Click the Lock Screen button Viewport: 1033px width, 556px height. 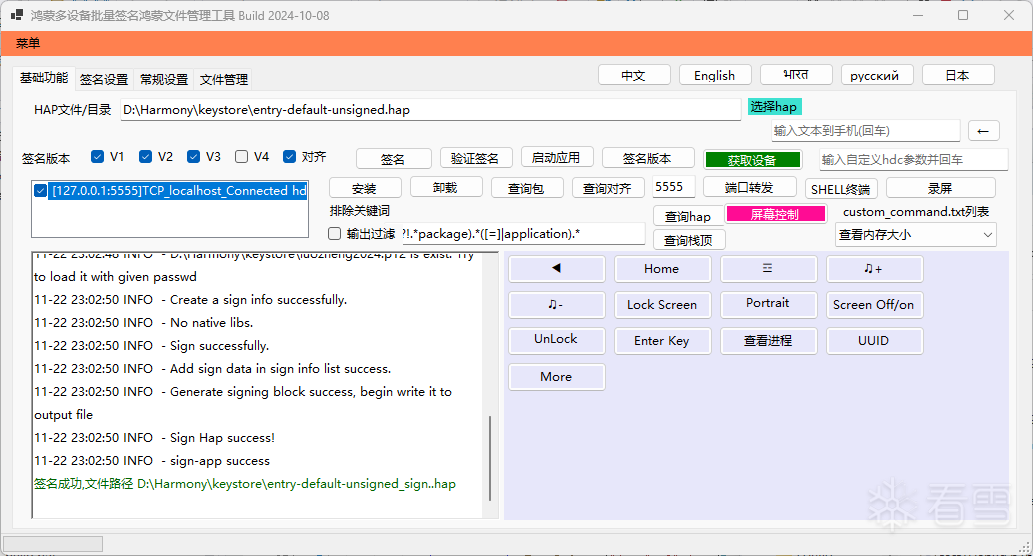pos(662,305)
